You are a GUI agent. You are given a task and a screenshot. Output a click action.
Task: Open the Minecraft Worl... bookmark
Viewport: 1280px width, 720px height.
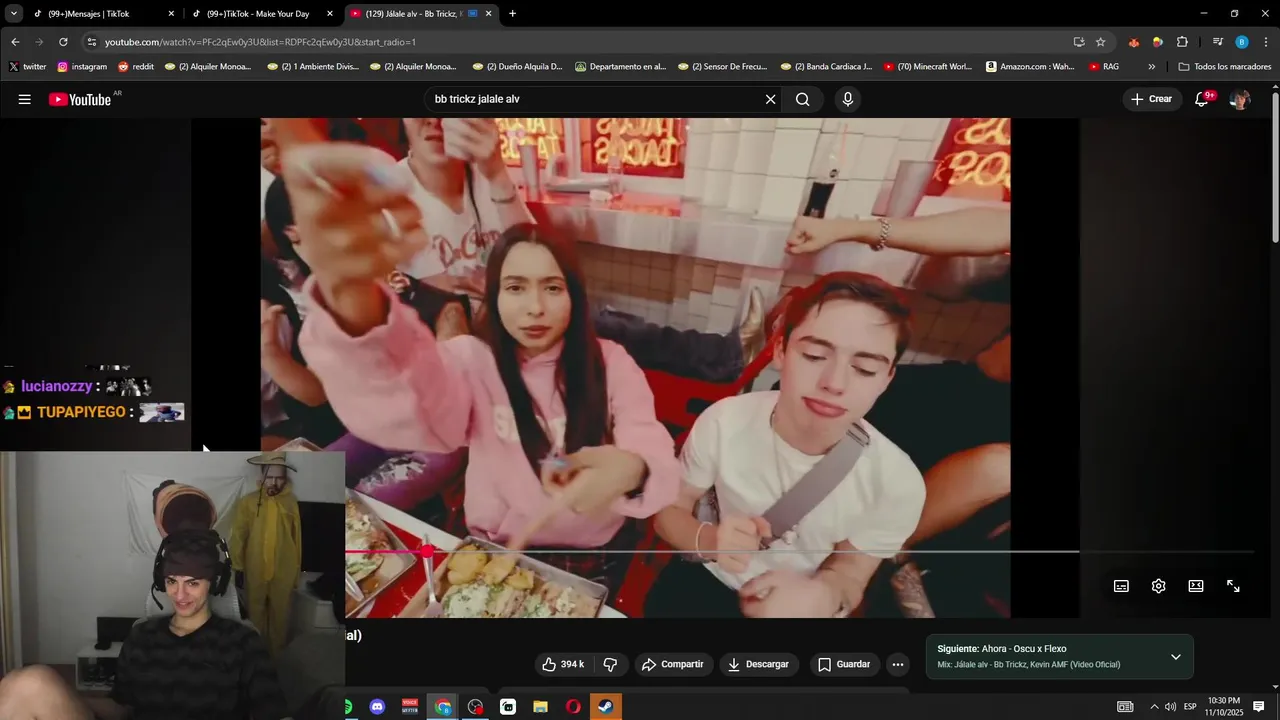[927, 67]
